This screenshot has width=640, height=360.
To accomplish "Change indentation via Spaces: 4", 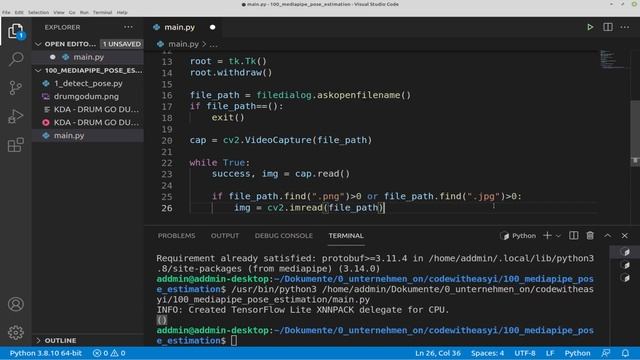I will (x=487, y=353).
